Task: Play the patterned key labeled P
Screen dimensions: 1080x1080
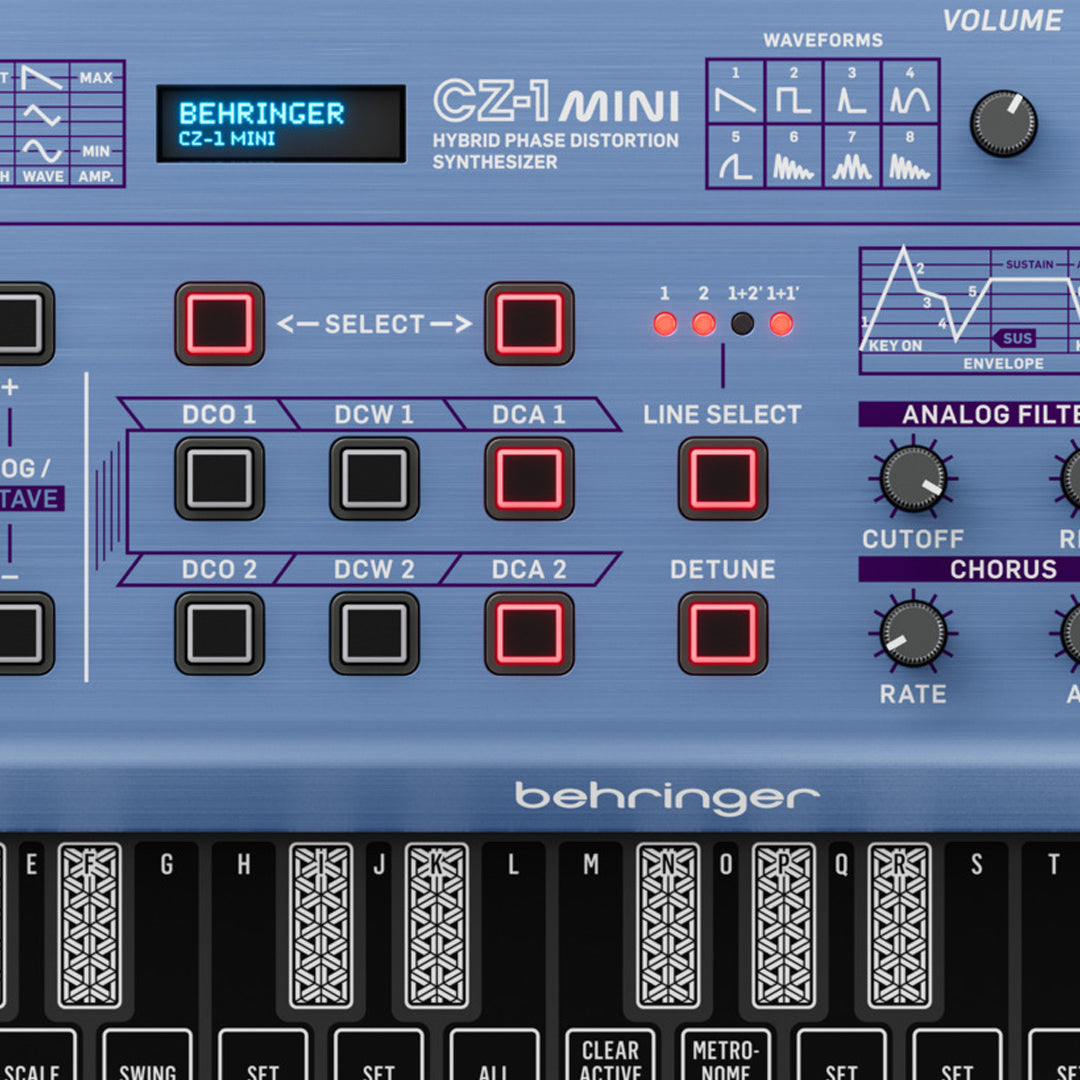Action: (784, 926)
